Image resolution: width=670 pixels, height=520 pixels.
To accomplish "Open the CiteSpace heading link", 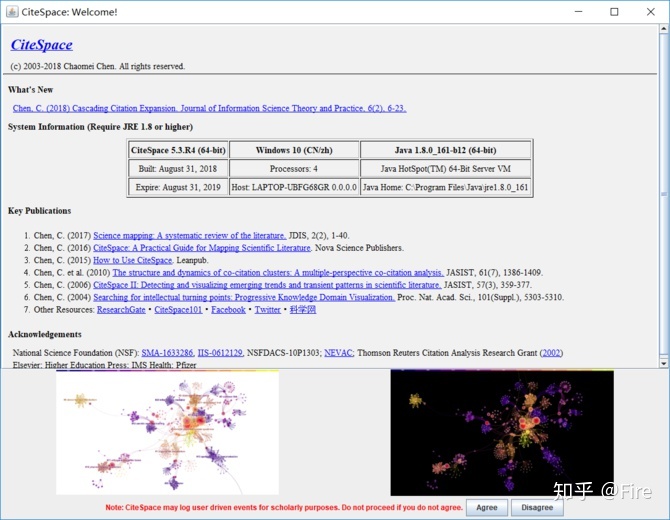I will 41,45.
